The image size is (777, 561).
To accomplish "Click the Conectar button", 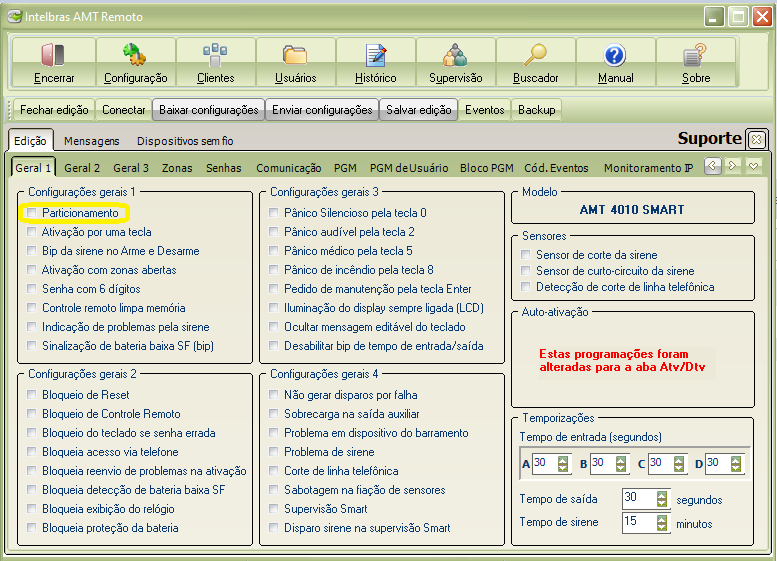I will 123,110.
